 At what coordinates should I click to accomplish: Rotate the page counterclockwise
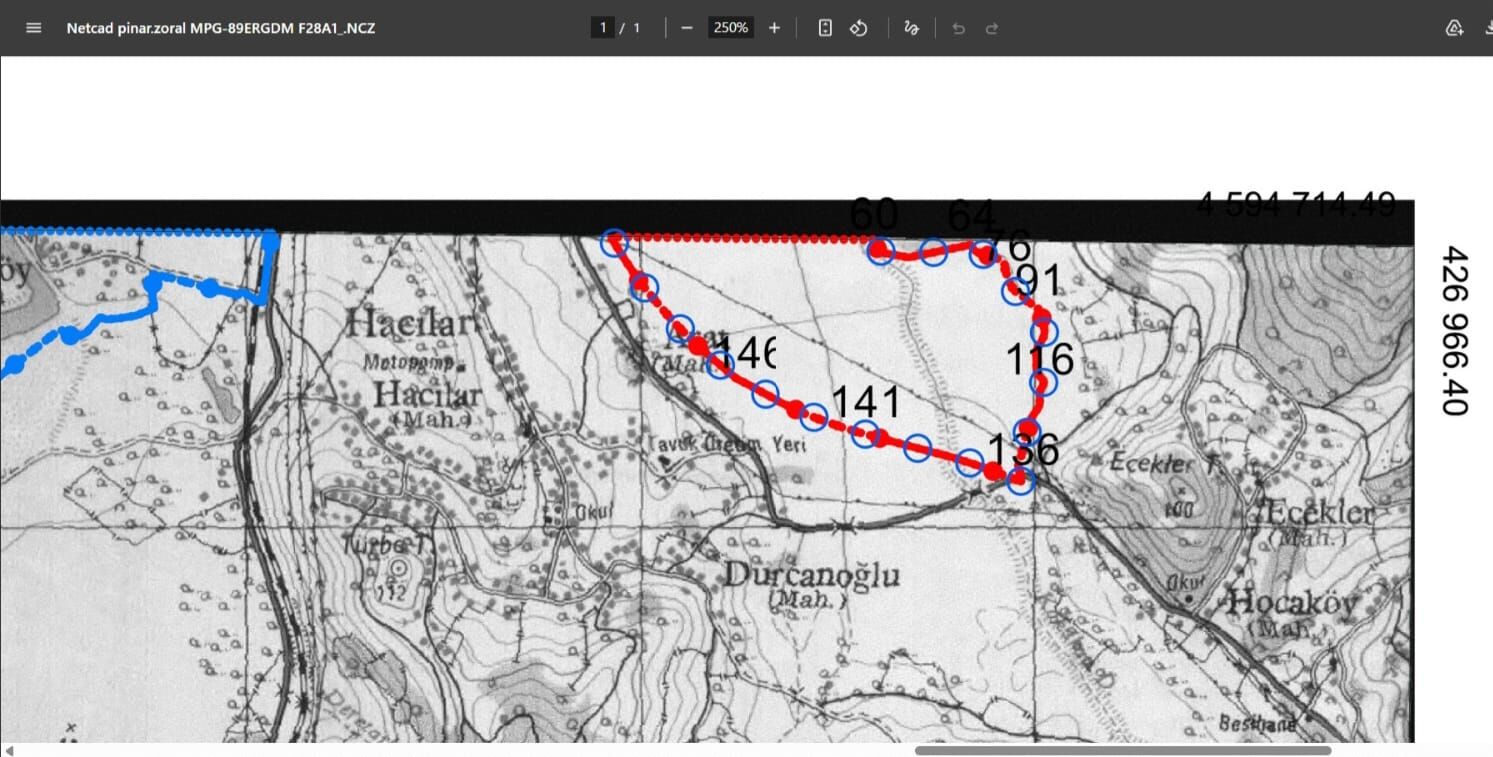(x=858, y=28)
